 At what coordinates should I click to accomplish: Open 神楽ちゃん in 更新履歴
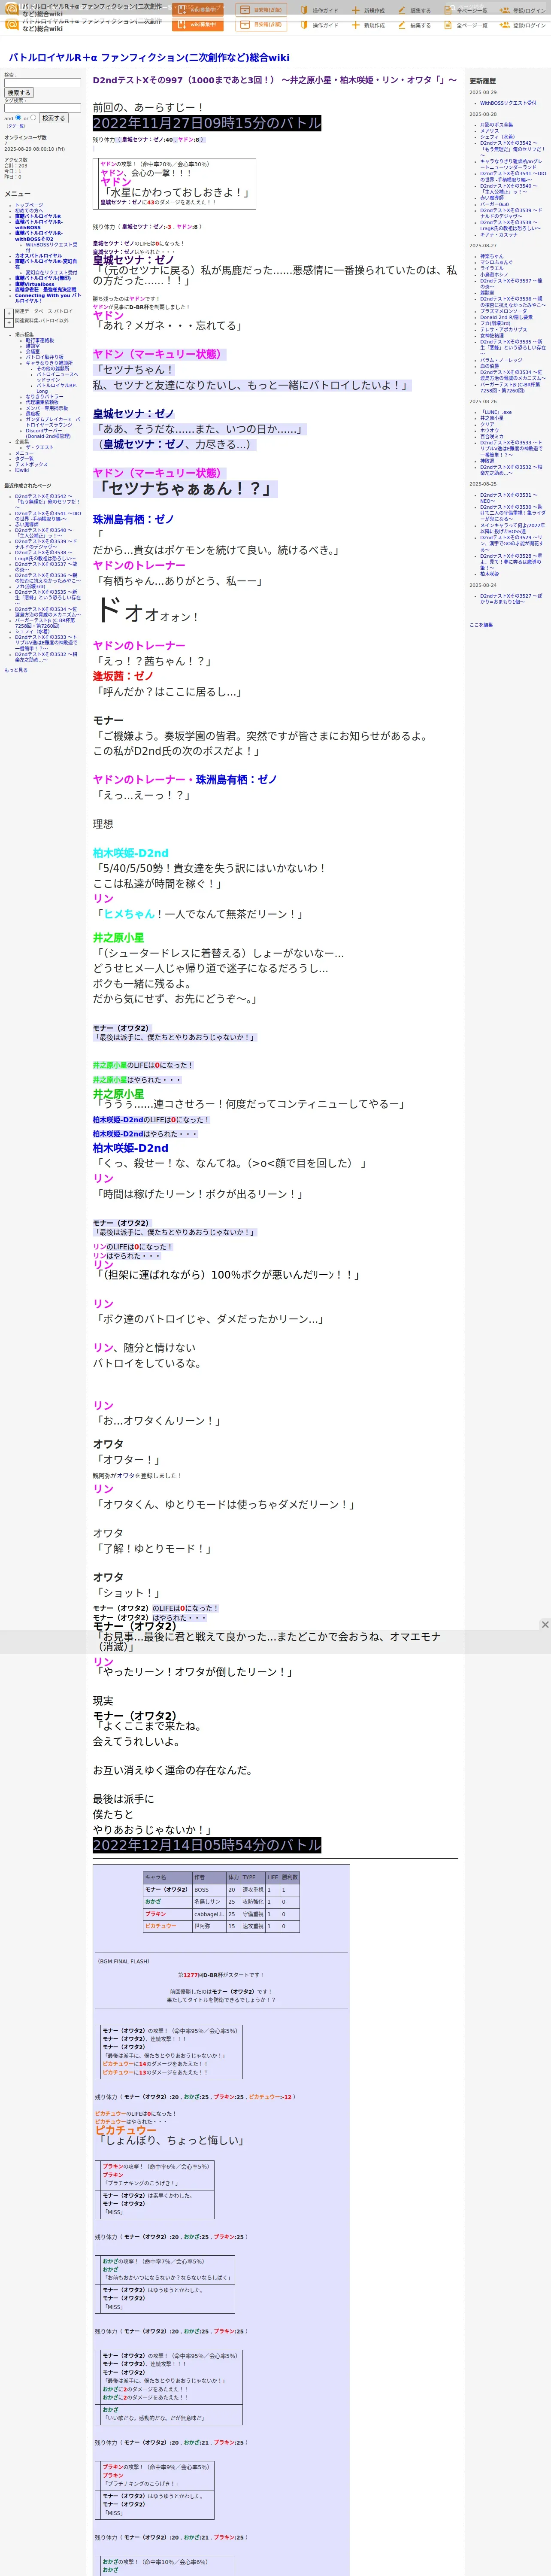492,257
